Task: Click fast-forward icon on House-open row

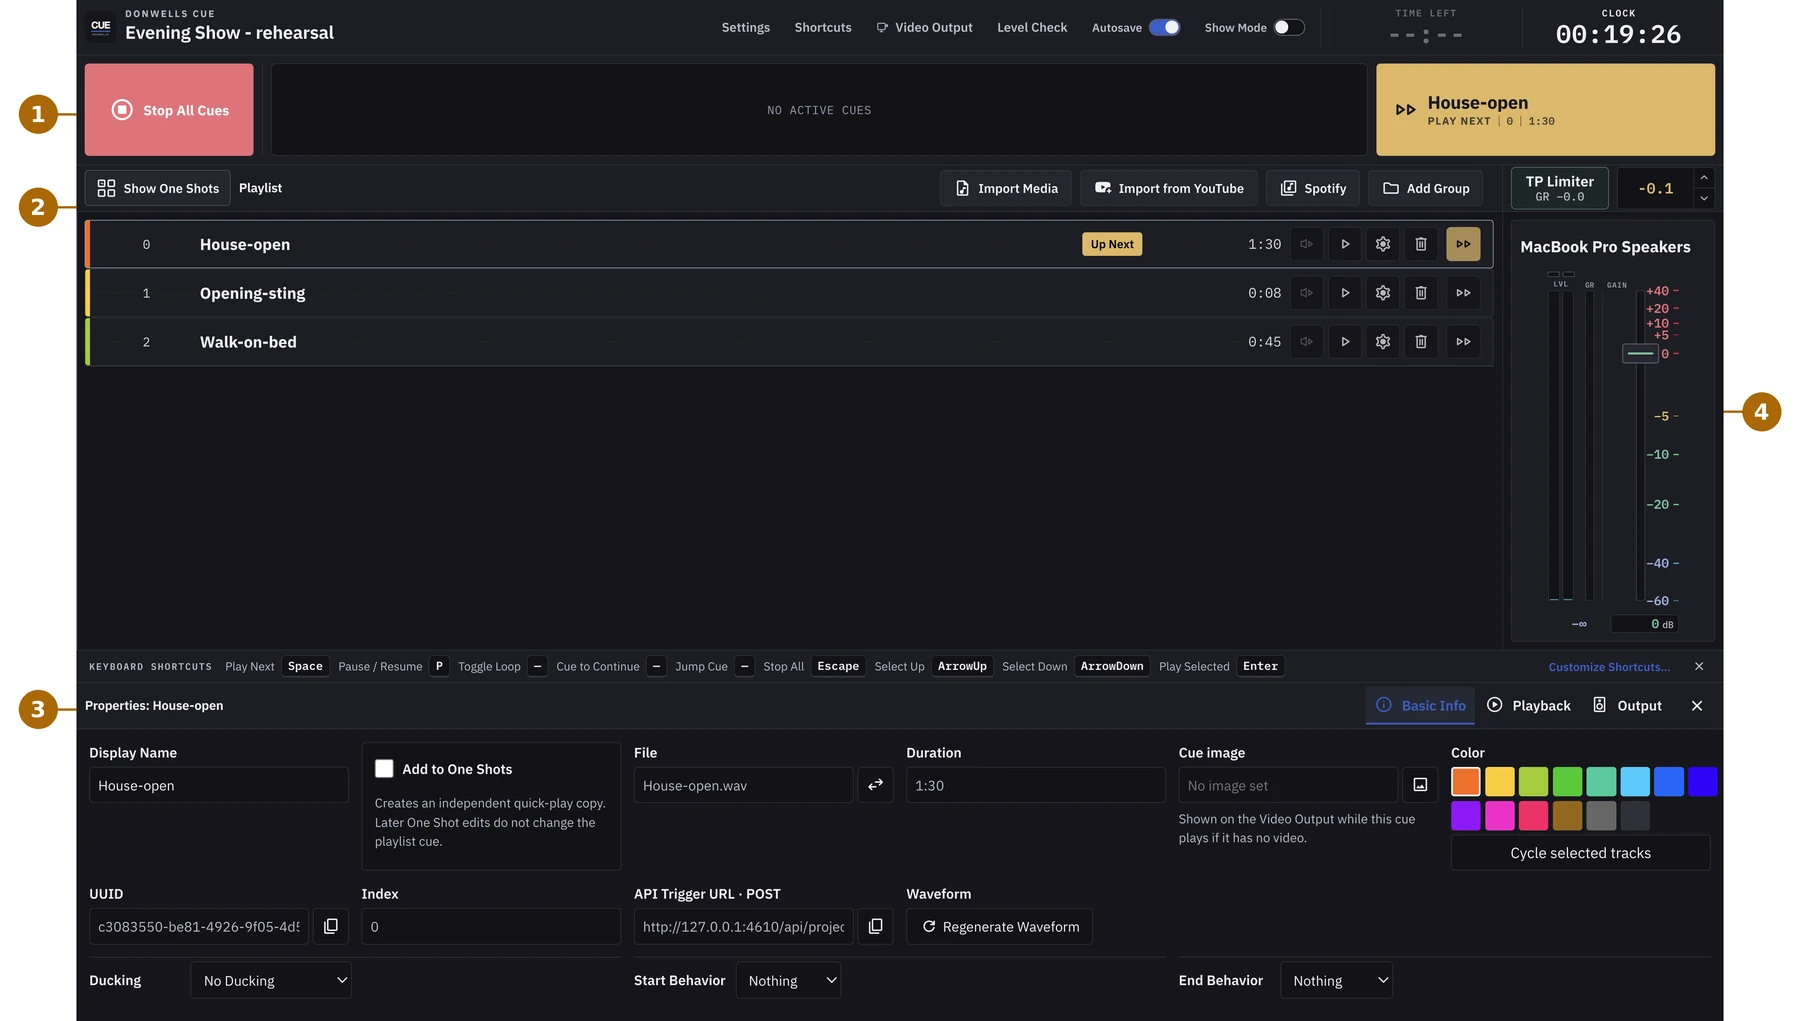Action: 1463,244
